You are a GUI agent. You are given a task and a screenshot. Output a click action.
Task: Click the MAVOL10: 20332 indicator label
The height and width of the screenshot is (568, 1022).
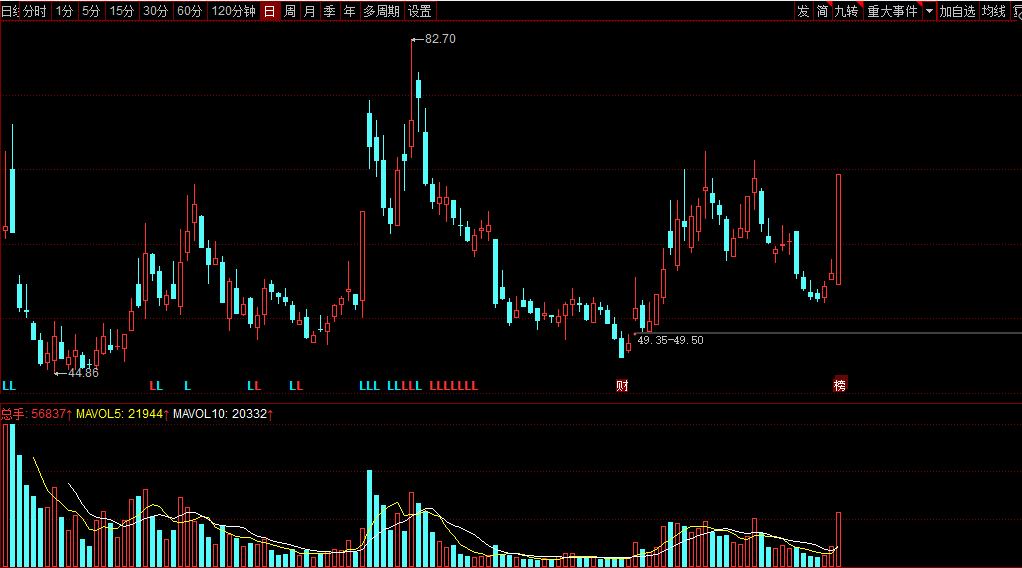223,413
